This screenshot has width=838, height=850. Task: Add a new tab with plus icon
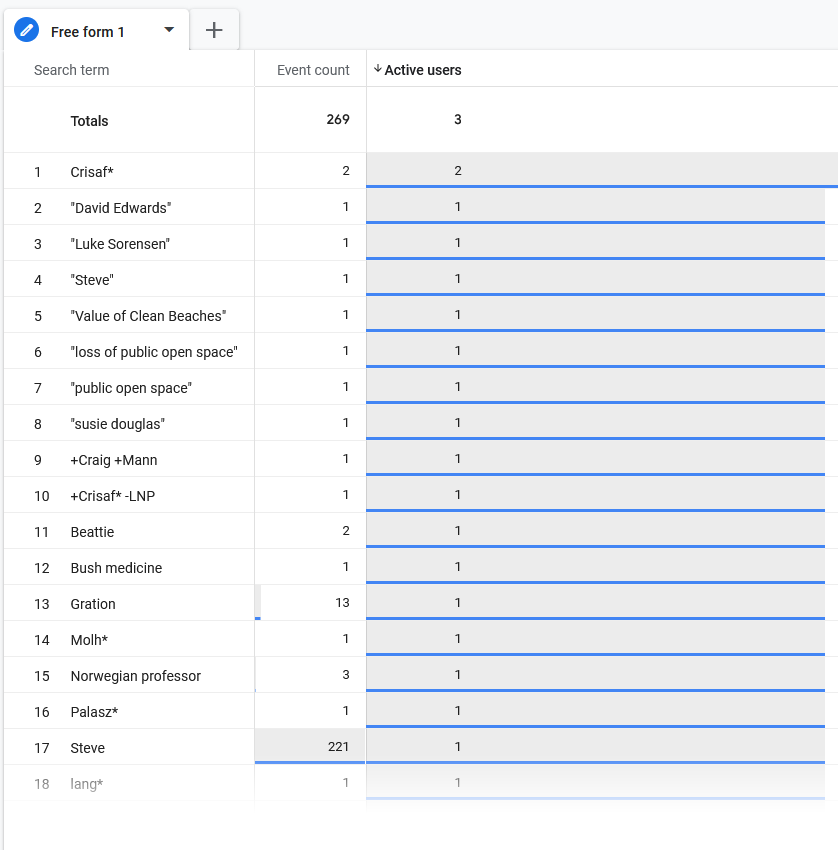[x=214, y=30]
